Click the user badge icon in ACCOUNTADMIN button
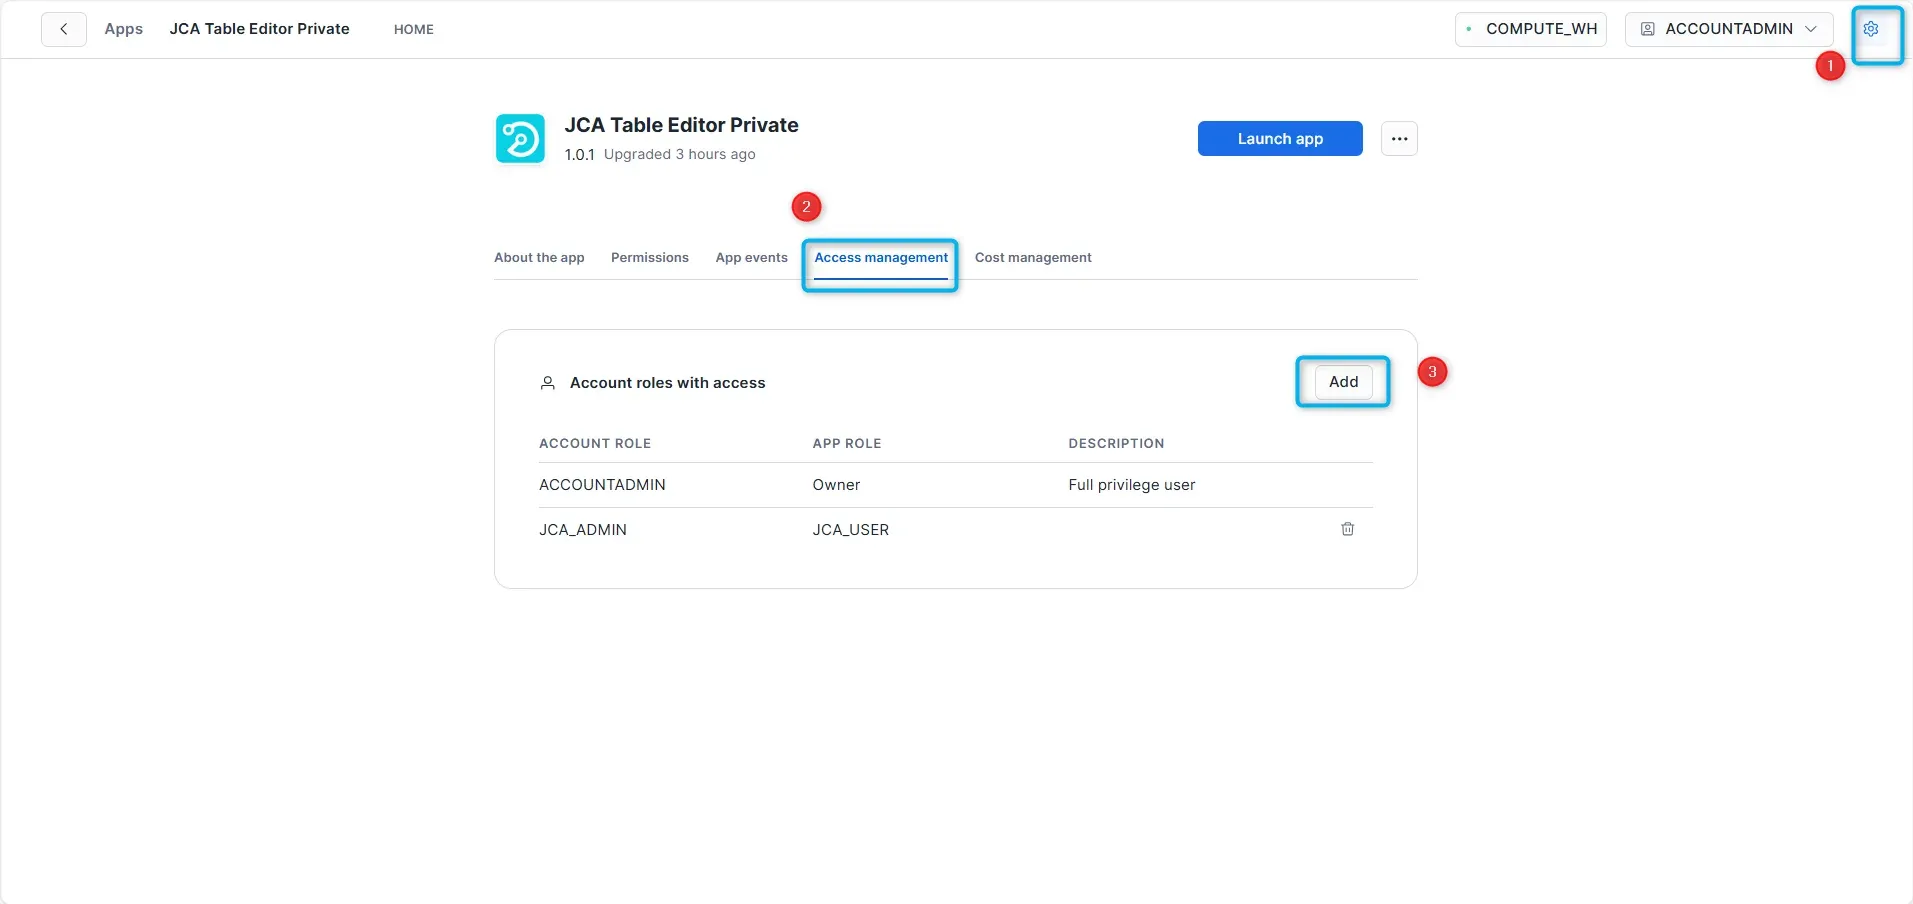 click(x=1647, y=28)
